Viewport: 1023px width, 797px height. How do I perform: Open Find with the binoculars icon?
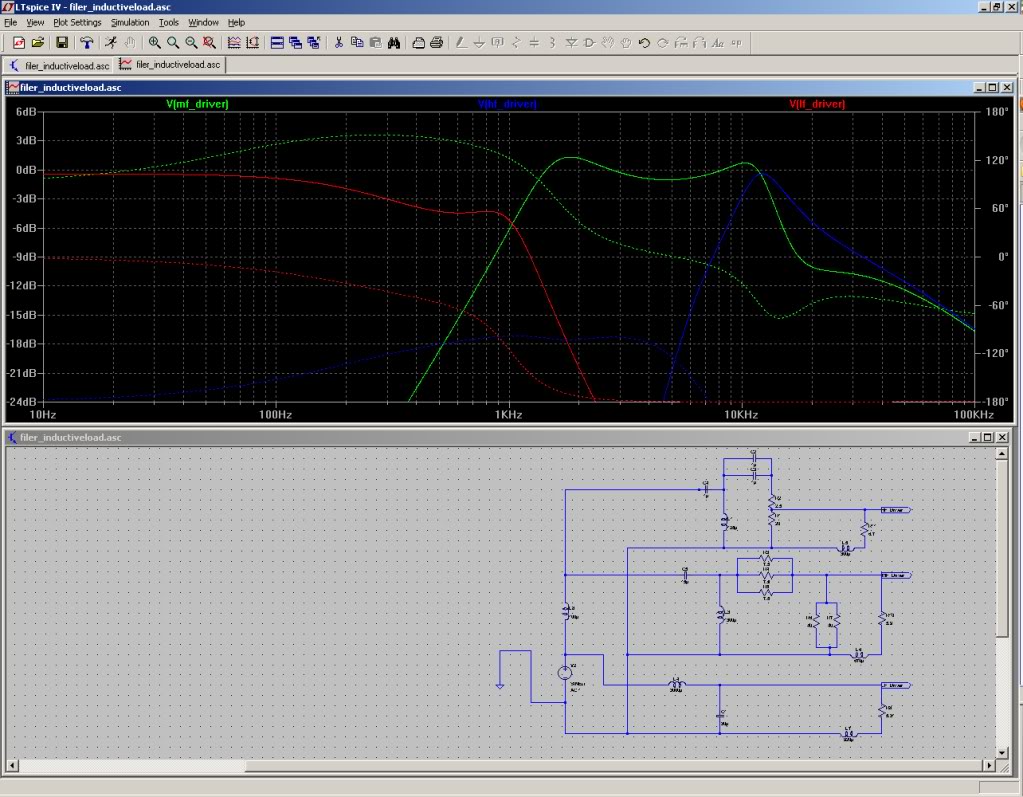pos(393,43)
